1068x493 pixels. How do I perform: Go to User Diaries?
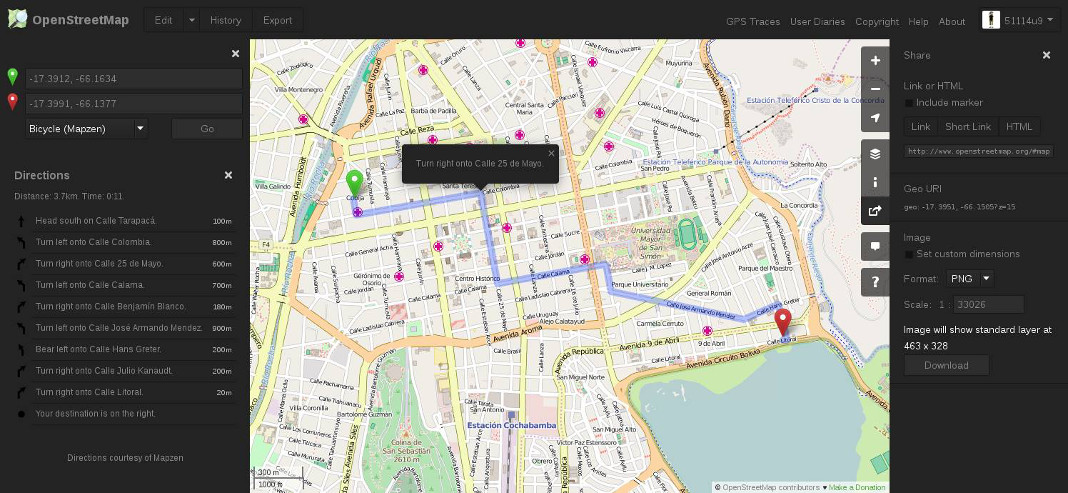[817, 22]
